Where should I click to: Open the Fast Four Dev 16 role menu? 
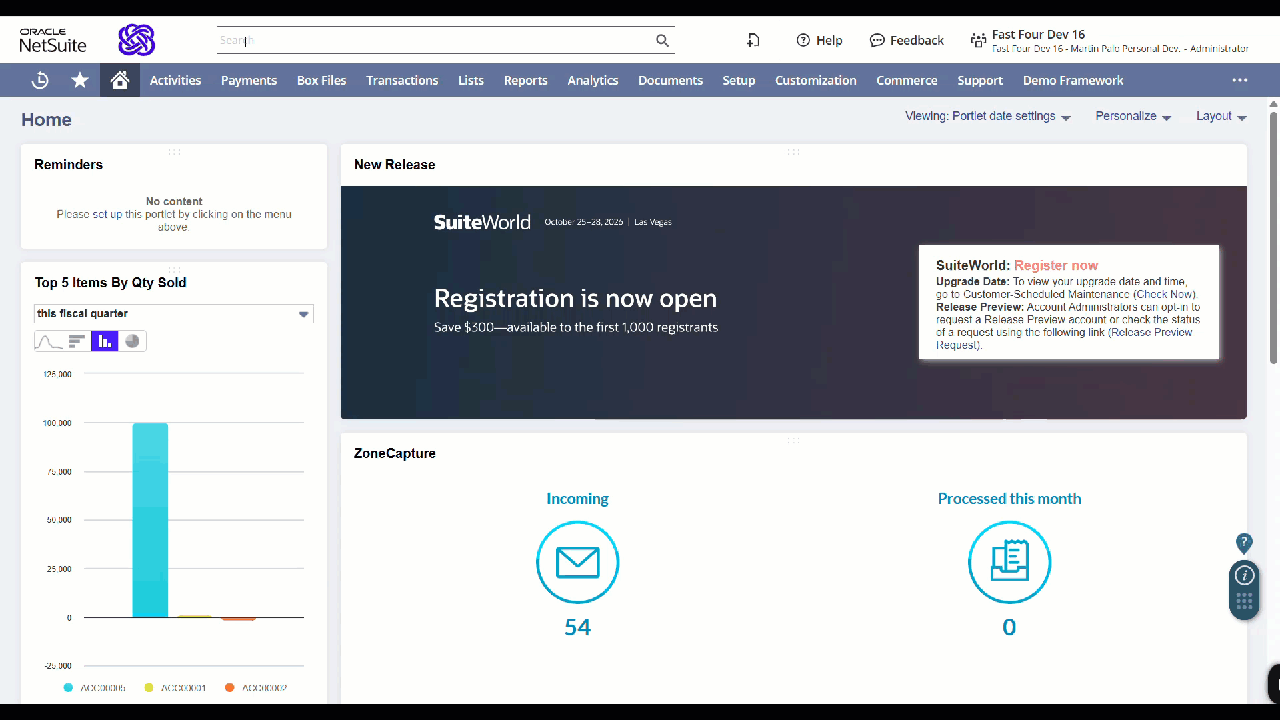click(1120, 41)
